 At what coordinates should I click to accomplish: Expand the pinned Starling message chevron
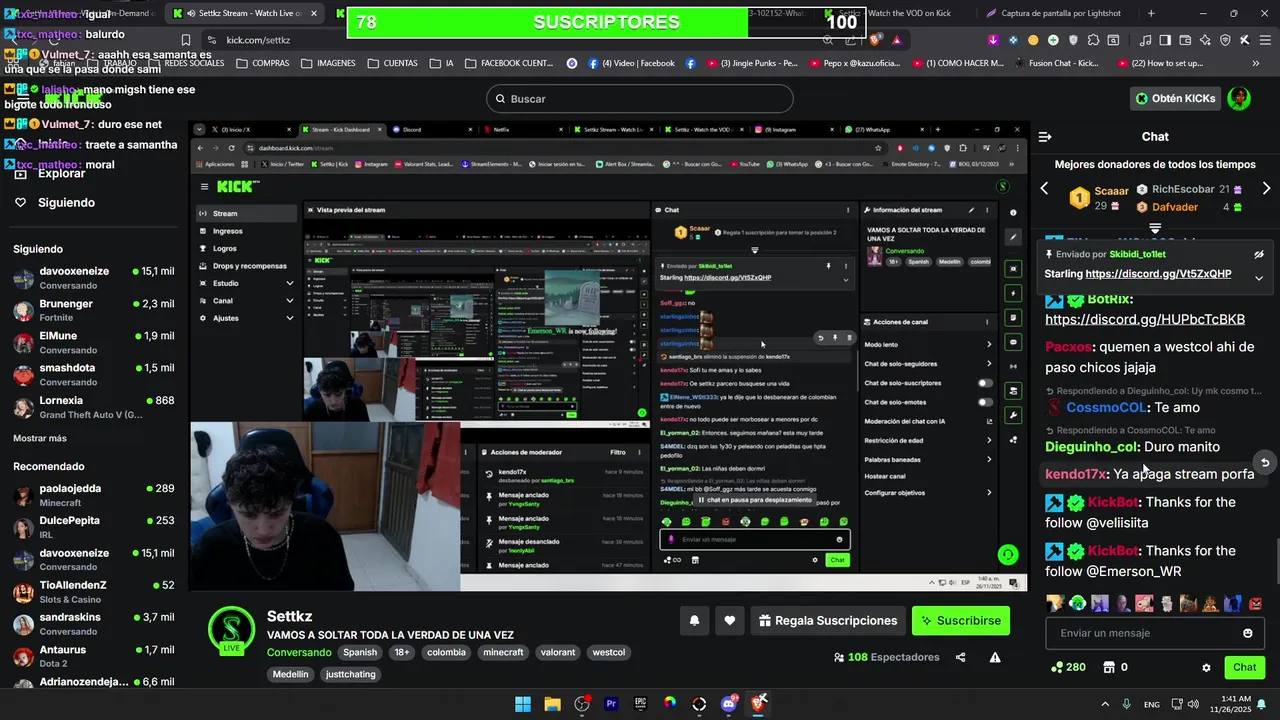click(1259, 278)
